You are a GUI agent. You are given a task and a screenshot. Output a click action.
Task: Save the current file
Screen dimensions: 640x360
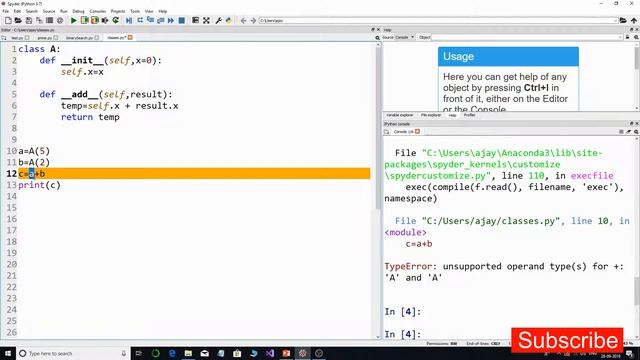click(x=29, y=20)
